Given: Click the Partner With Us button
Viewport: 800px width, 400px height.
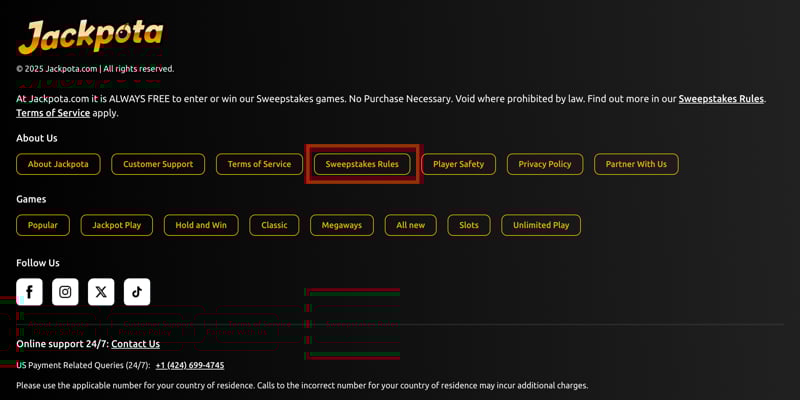Looking at the screenshot, I should [636, 164].
